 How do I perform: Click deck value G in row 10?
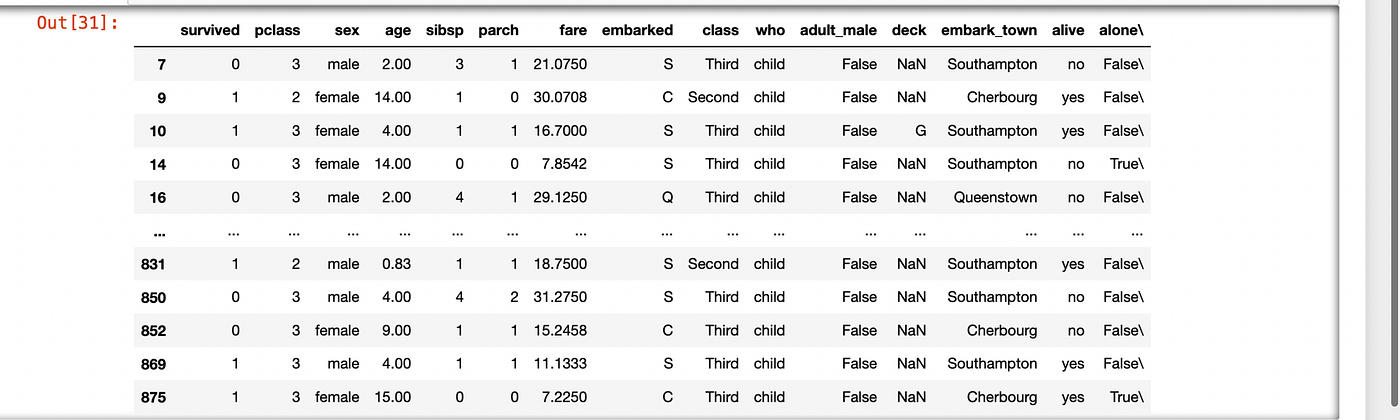tap(920, 130)
